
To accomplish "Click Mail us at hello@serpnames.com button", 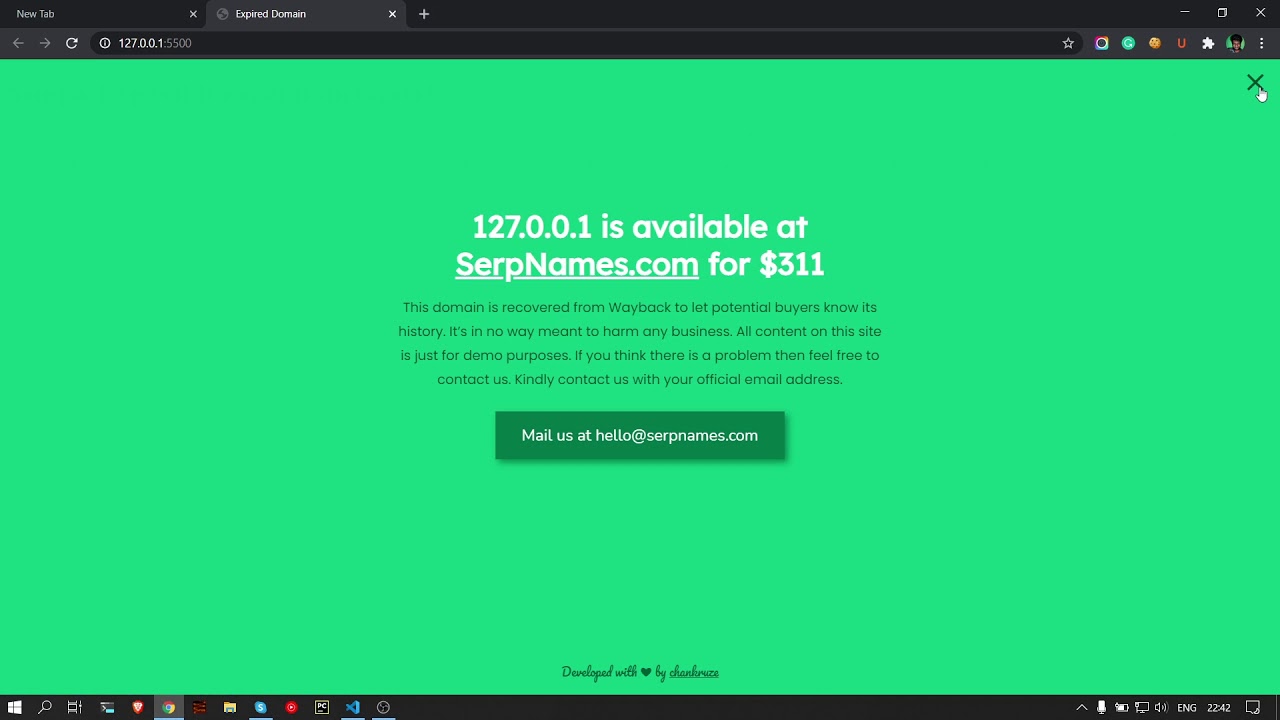I will [640, 435].
